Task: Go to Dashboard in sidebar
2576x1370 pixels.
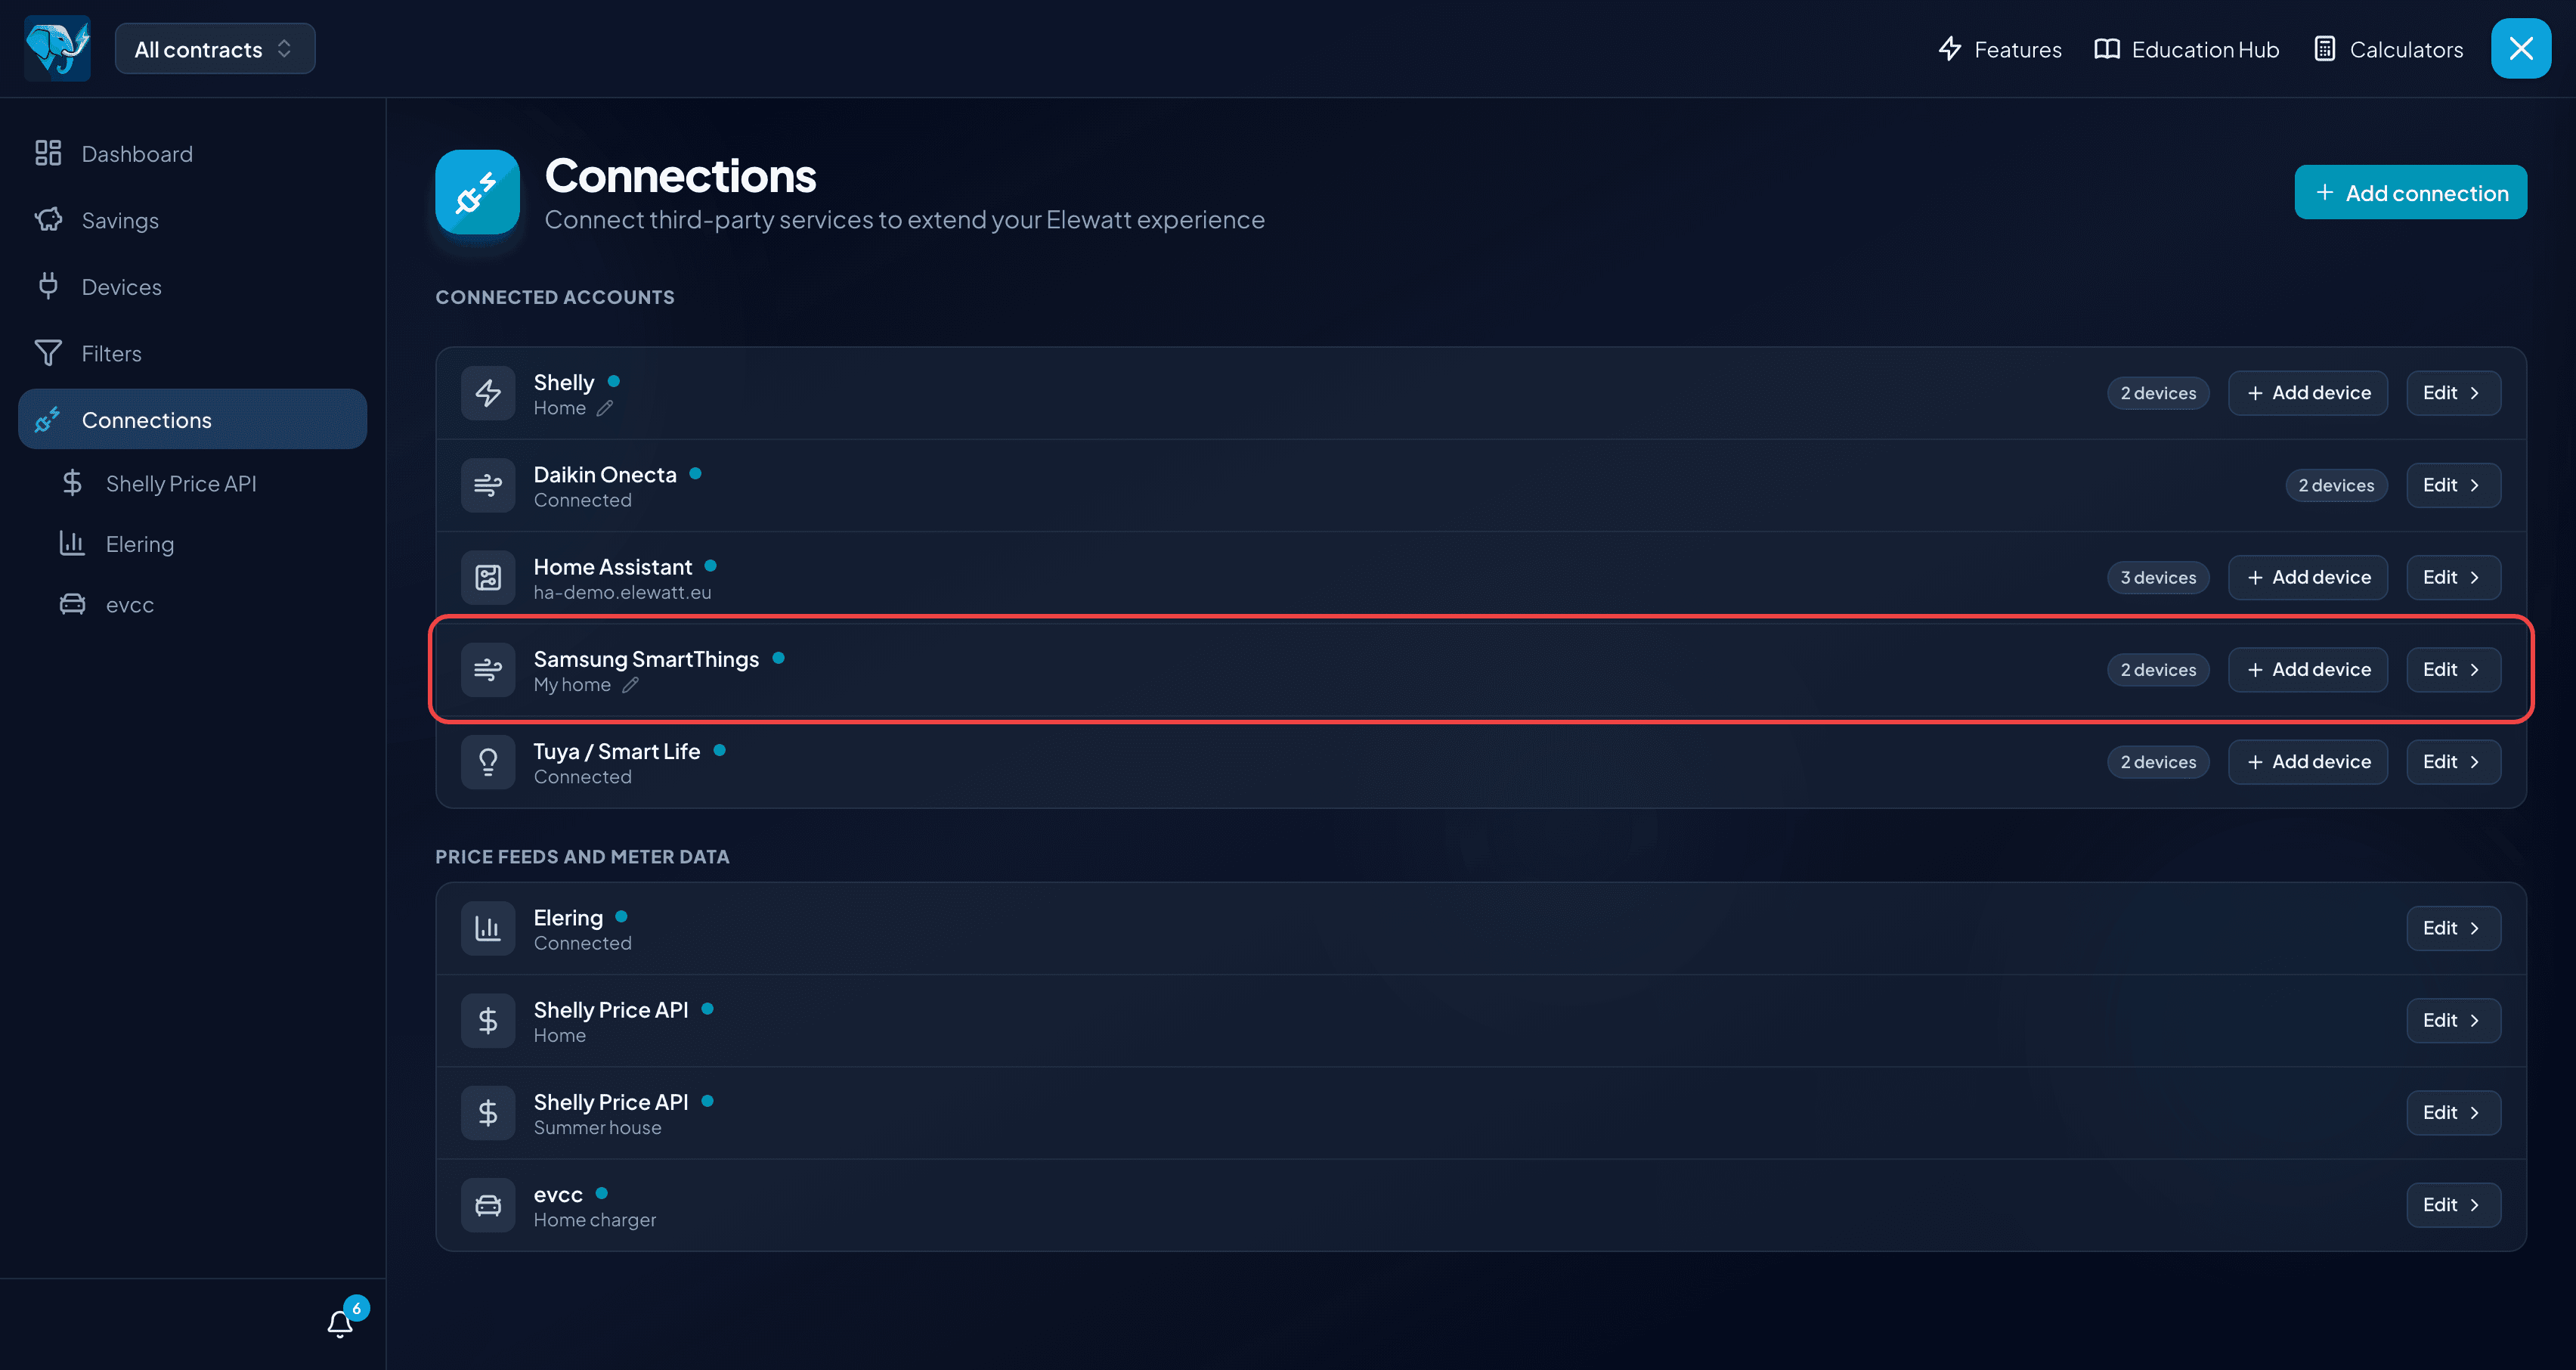Action: [x=193, y=153]
